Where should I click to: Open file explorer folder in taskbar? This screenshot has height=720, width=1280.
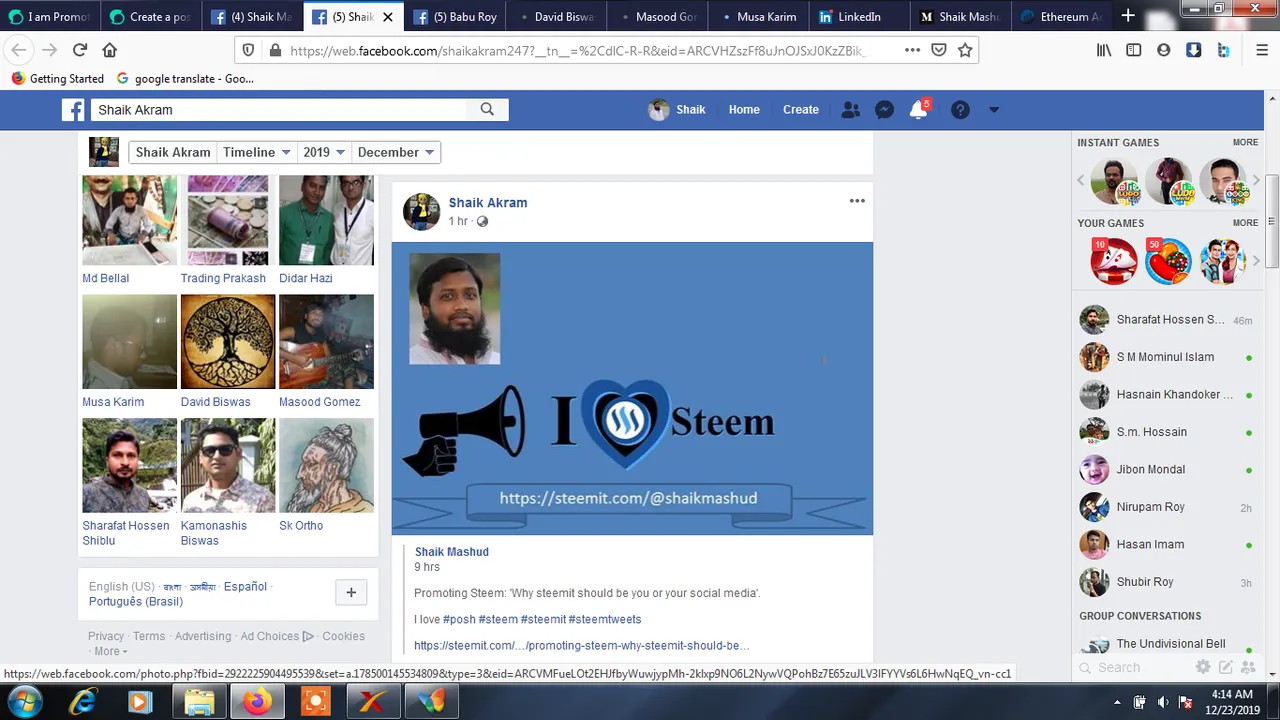point(199,702)
